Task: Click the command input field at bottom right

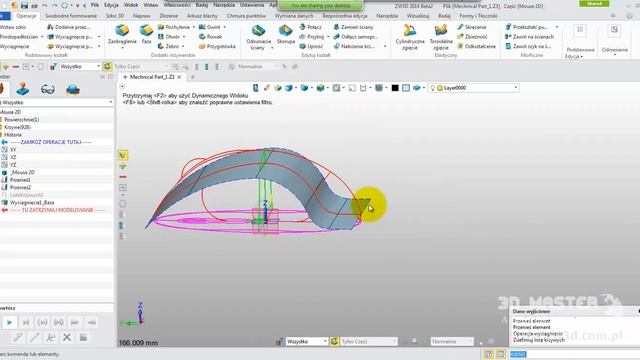Action: click(575, 354)
